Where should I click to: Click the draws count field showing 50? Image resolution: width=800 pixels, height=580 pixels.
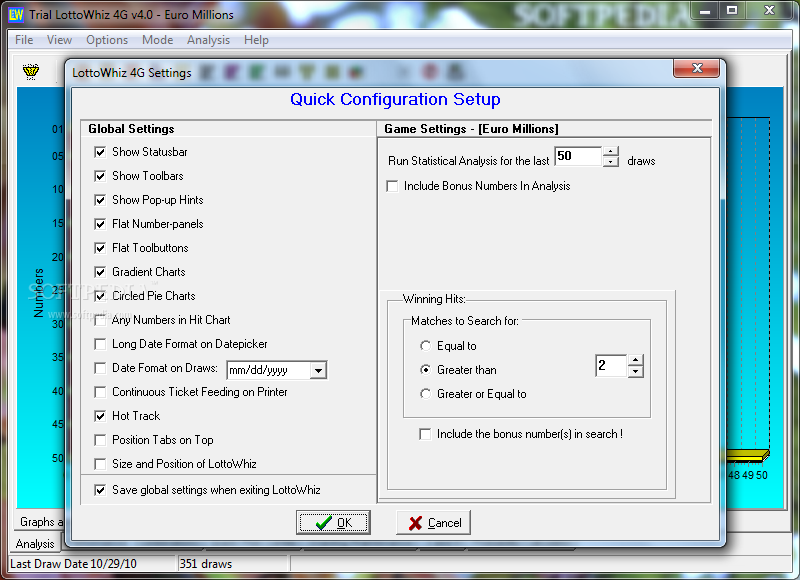(x=578, y=156)
